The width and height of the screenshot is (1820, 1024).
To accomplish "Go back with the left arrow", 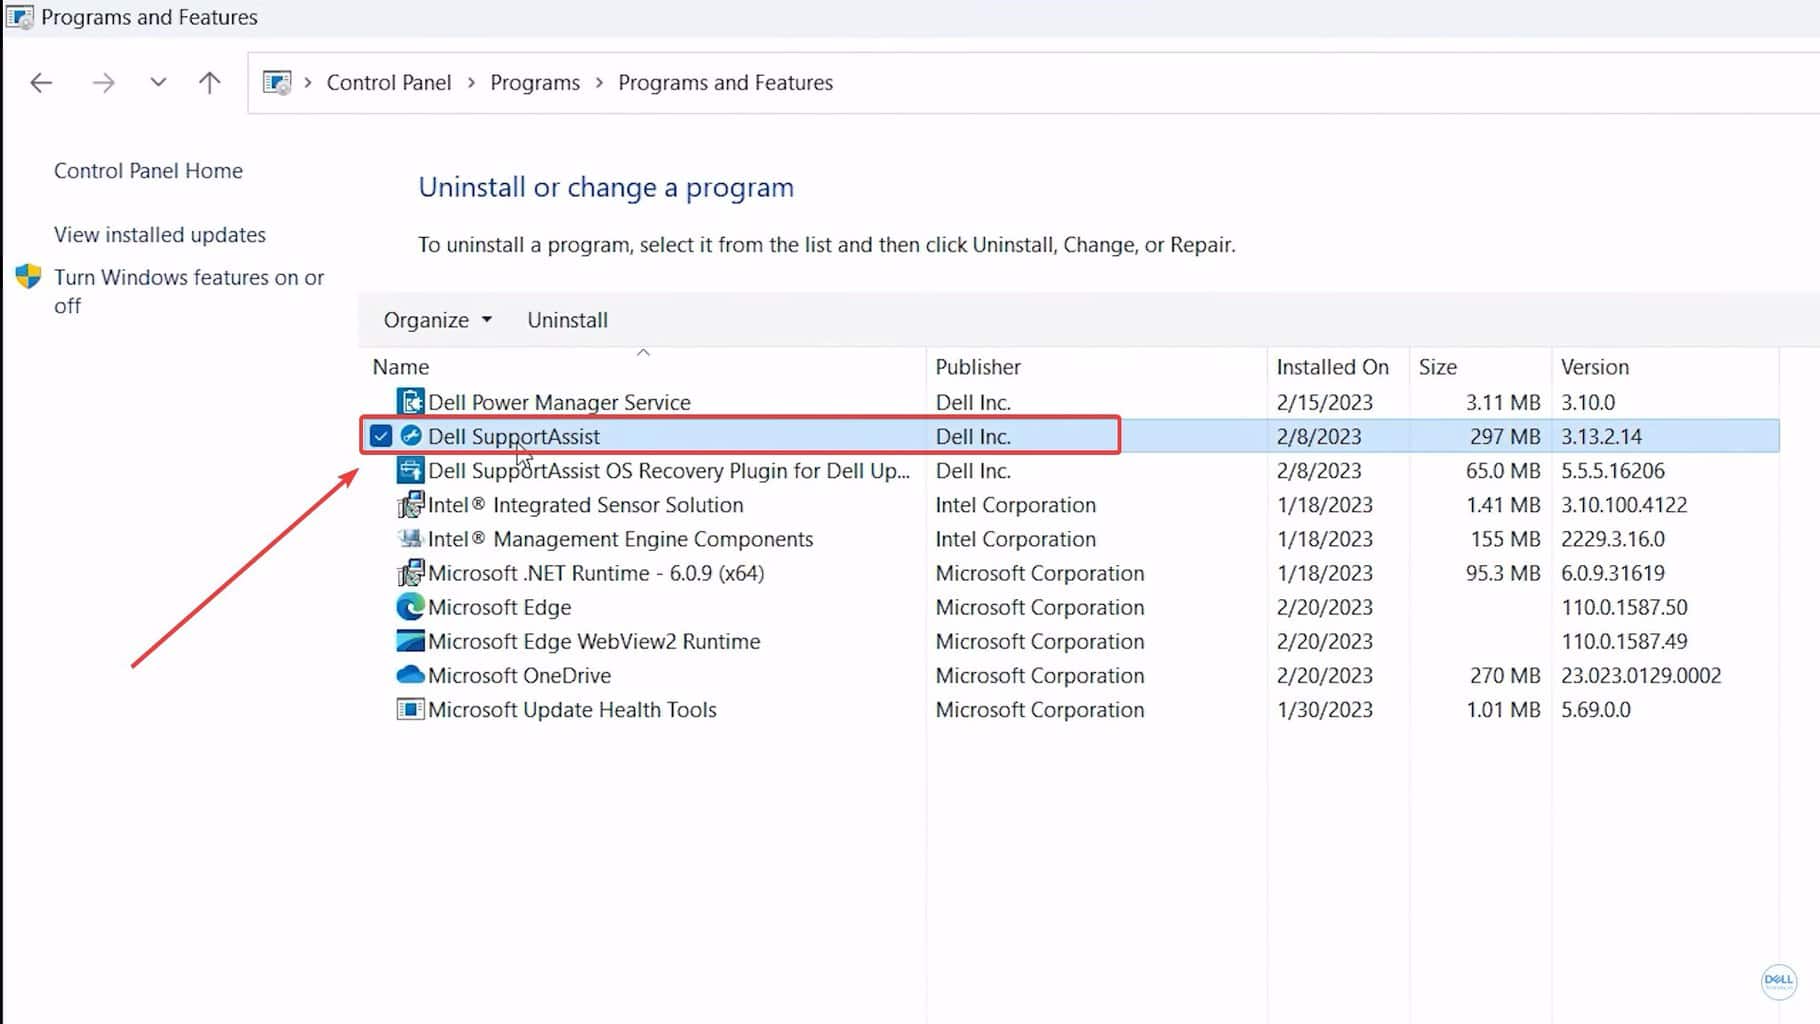I will pos(41,83).
